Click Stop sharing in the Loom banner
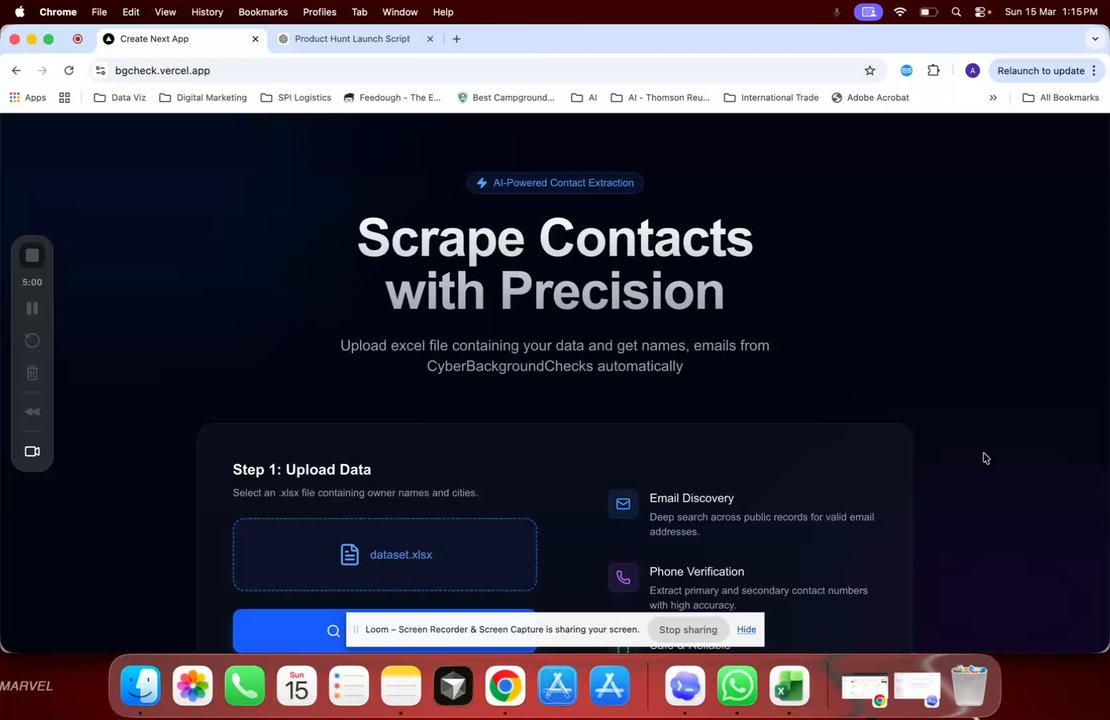This screenshot has width=1110, height=720. coord(688,629)
